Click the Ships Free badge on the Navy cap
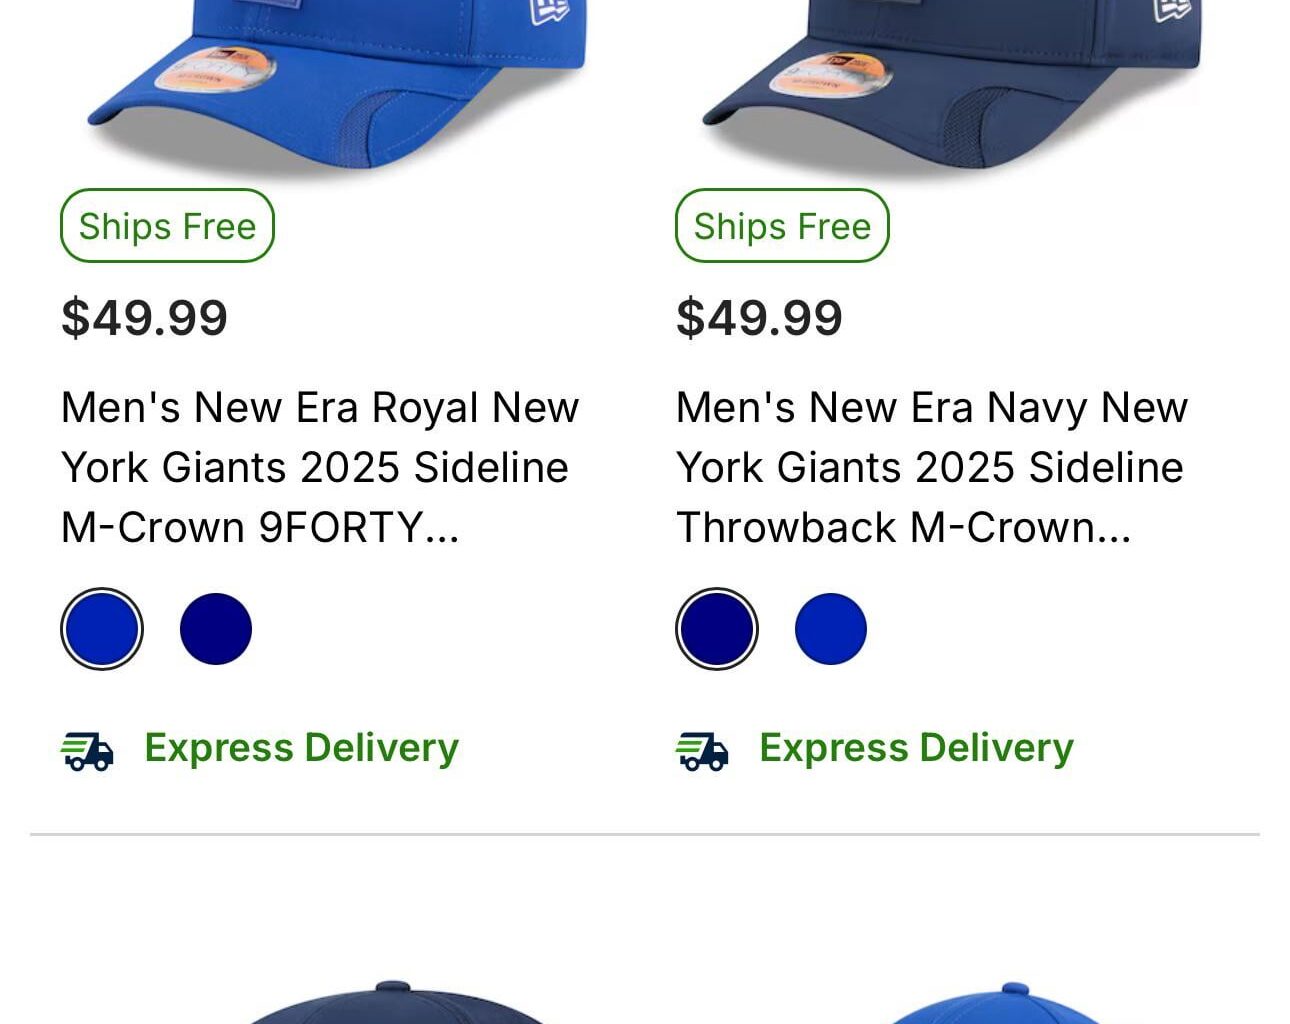This screenshot has width=1290, height=1024. click(x=782, y=226)
